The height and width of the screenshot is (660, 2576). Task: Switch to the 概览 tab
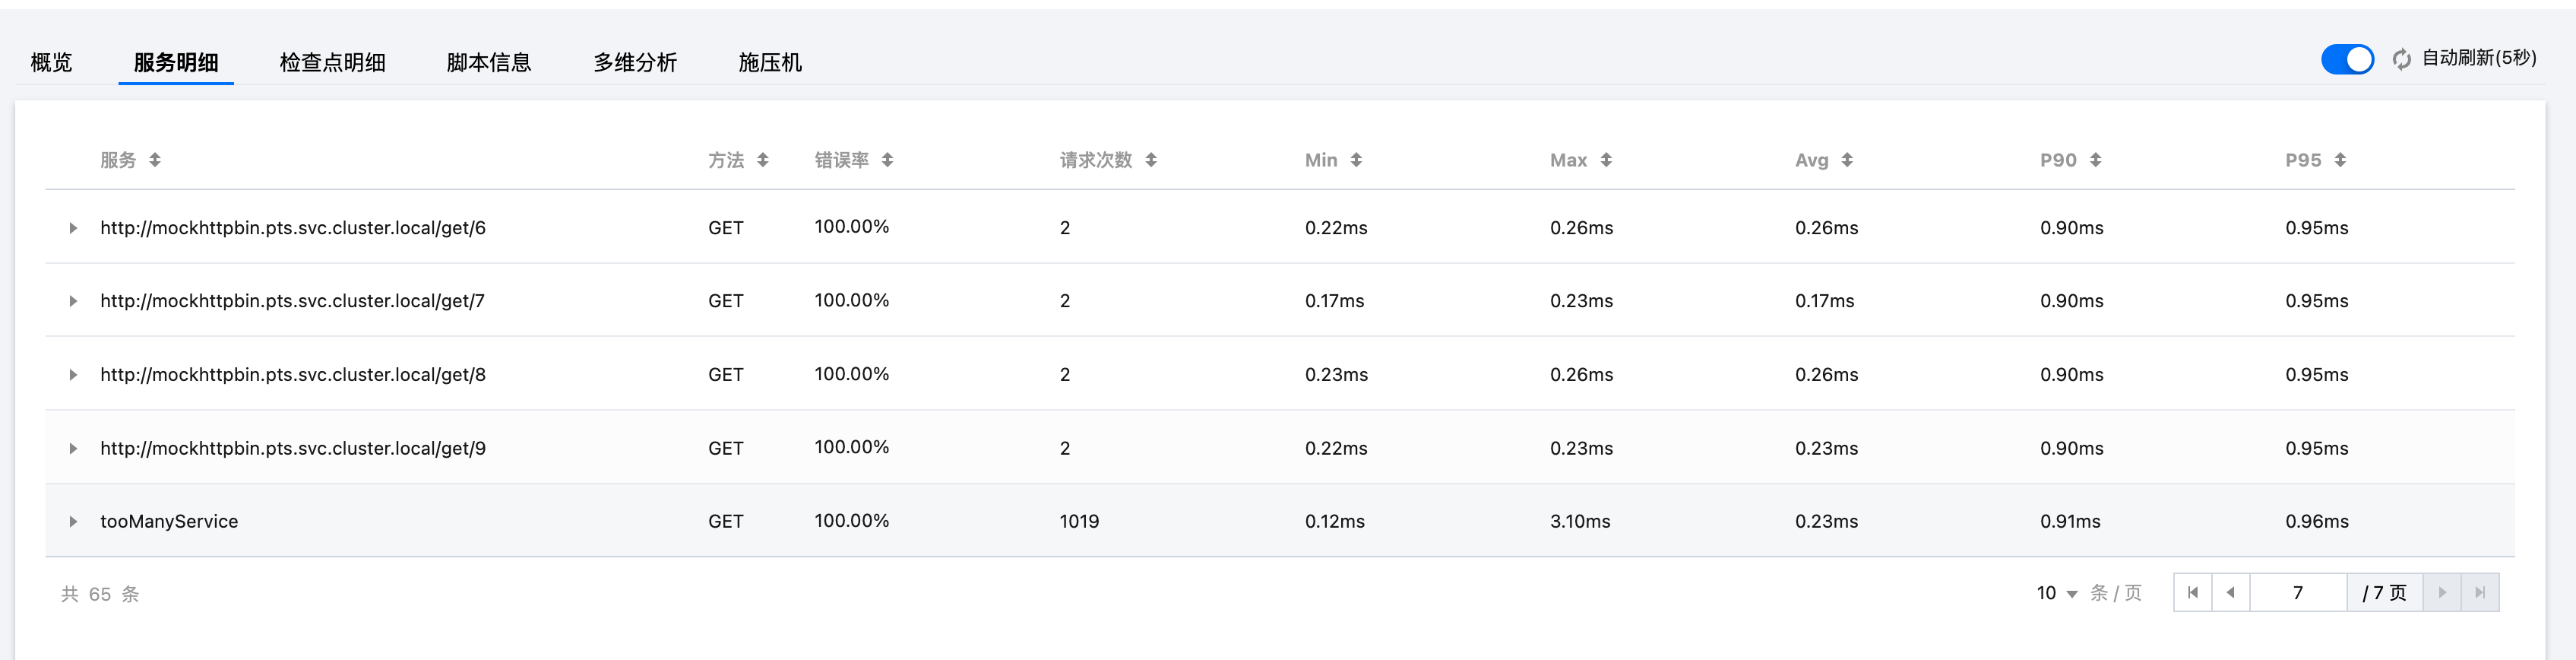(51, 63)
